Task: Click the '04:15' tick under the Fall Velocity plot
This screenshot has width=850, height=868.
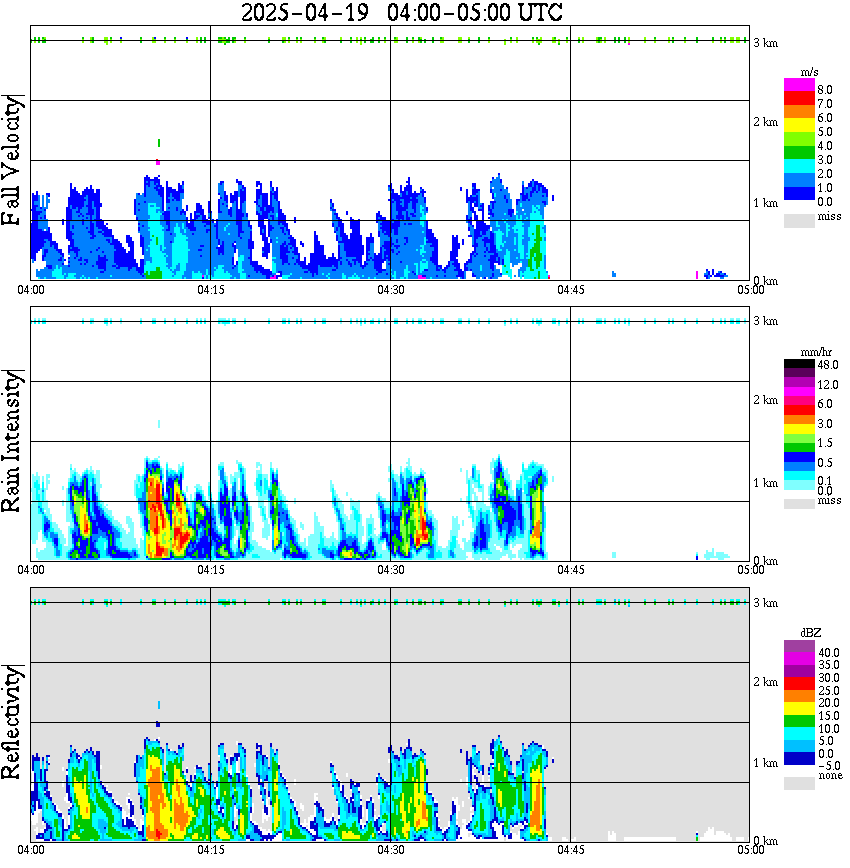Action: tap(211, 290)
